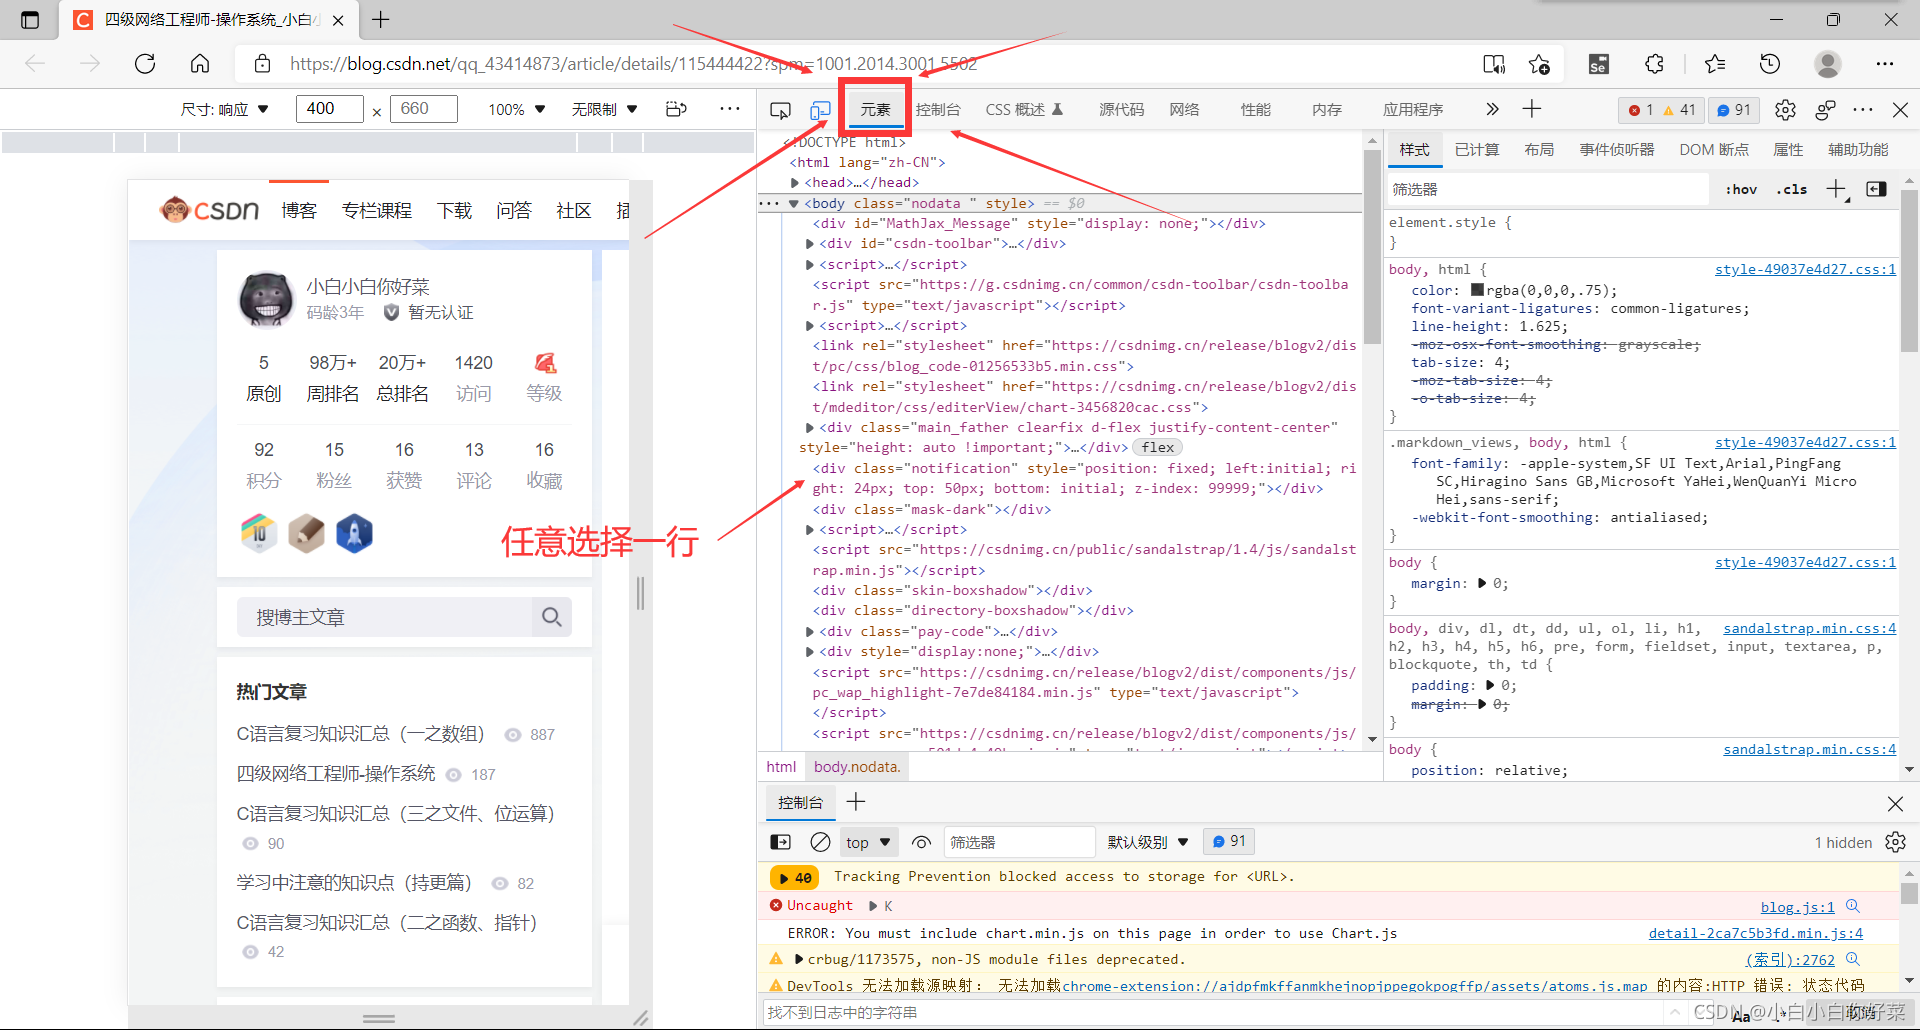Switch to the 控制台 tab in top bar
Image resolution: width=1920 pixels, height=1030 pixels.
938,109
